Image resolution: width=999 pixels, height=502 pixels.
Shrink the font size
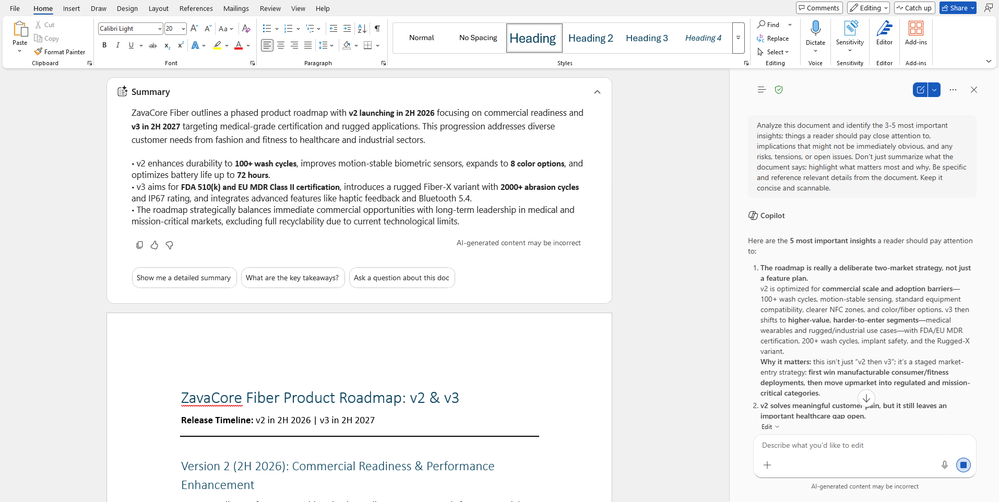point(208,29)
